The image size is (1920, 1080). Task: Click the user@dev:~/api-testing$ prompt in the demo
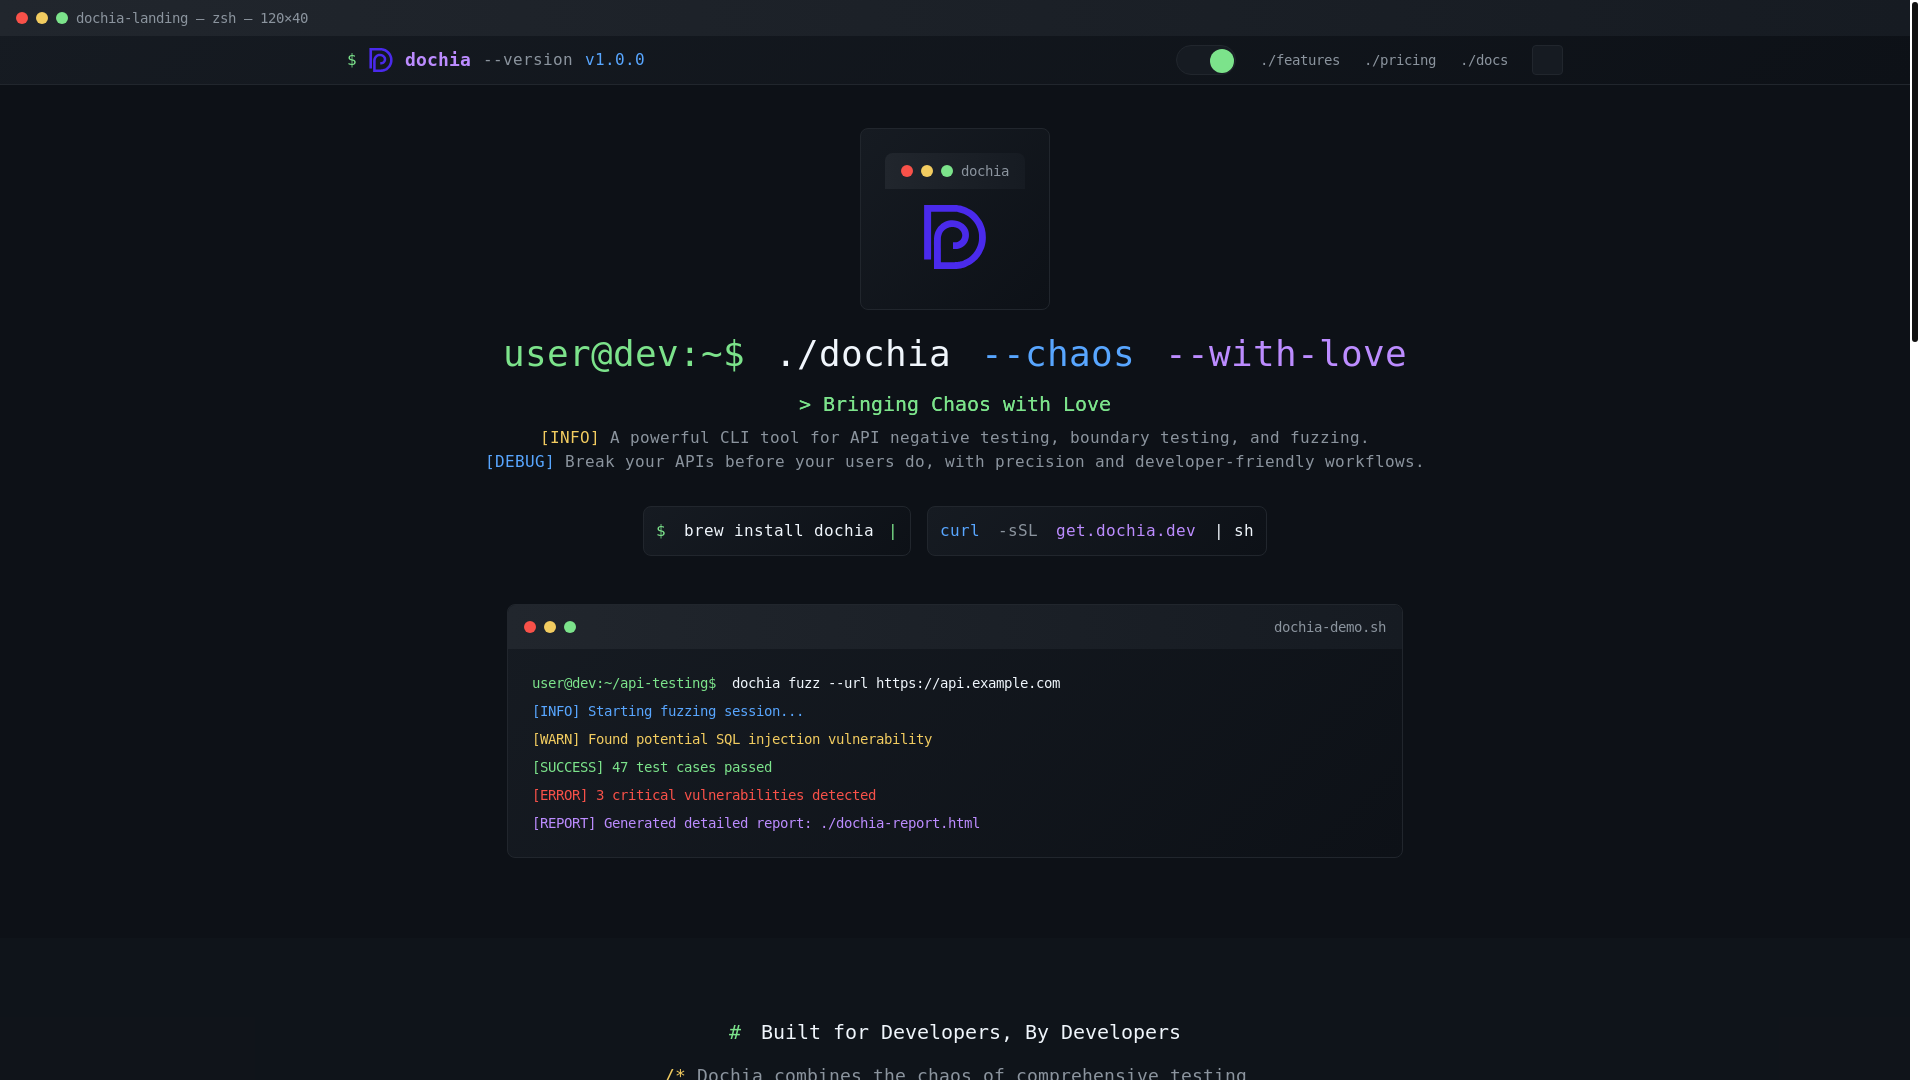point(624,683)
